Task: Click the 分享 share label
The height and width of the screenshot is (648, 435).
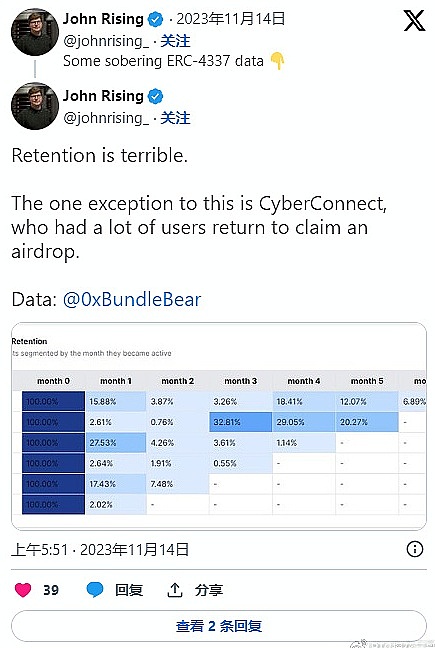Action: tap(209, 590)
